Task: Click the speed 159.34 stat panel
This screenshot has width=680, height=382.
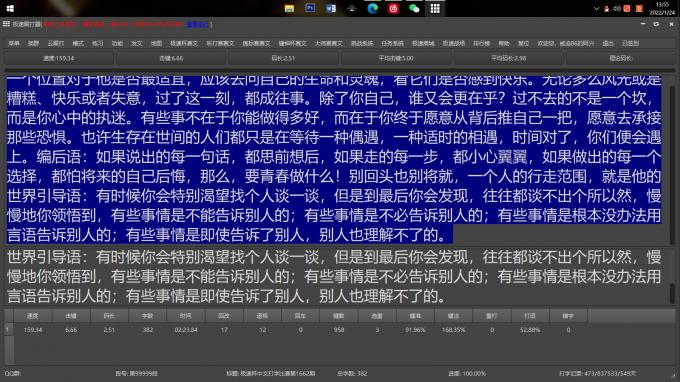Action: click(59, 58)
